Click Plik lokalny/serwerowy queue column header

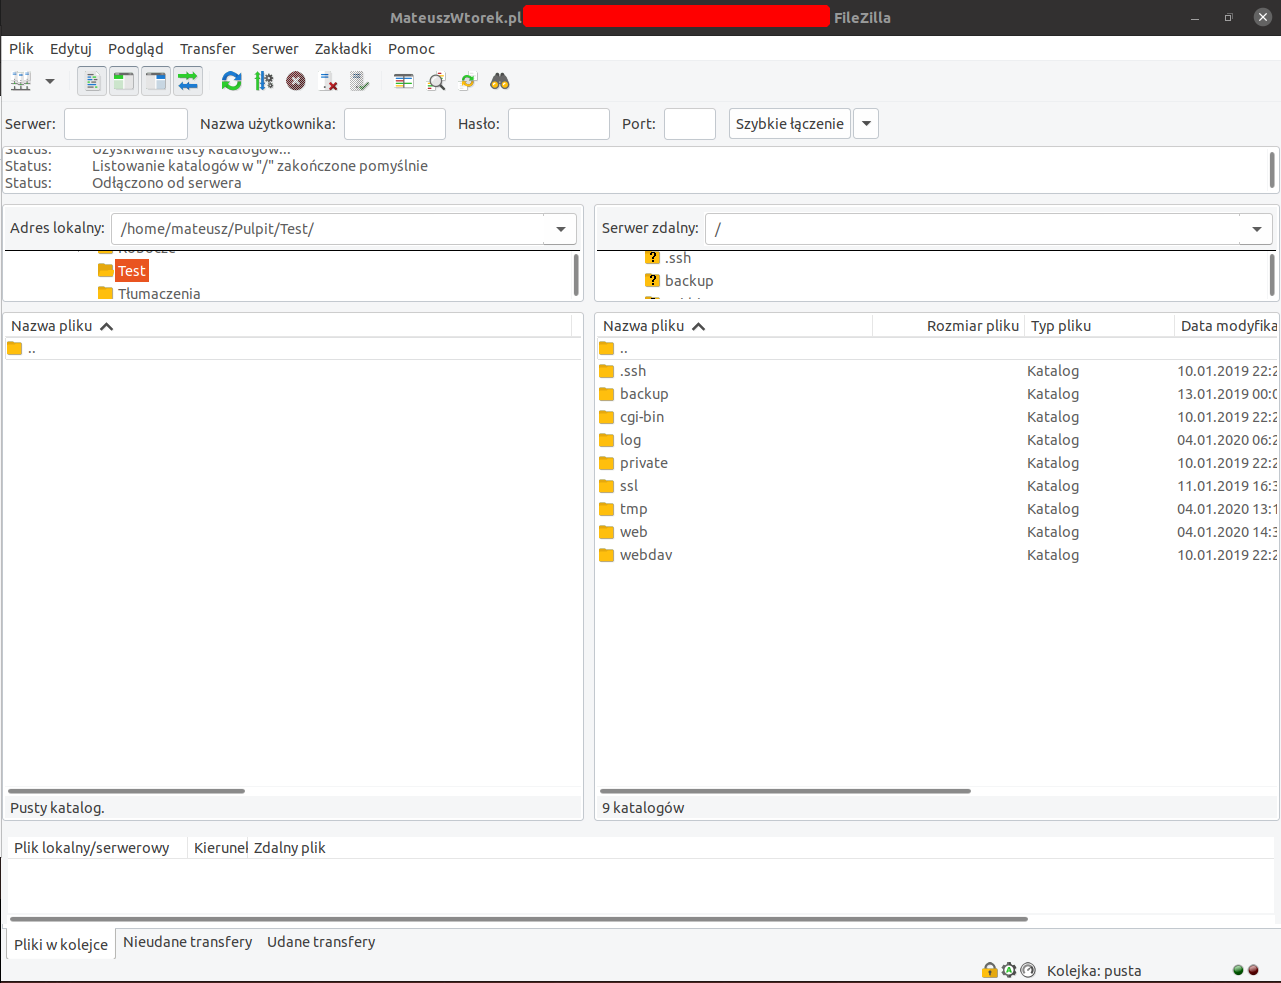pyautogui.click(x=97, y=848)
